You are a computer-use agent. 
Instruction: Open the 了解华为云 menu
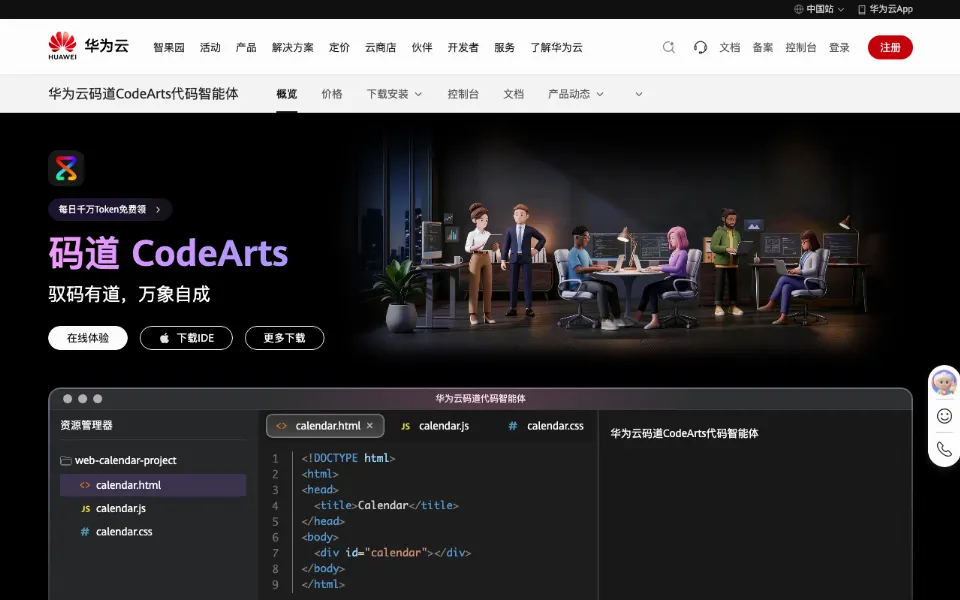pos(557,47)
